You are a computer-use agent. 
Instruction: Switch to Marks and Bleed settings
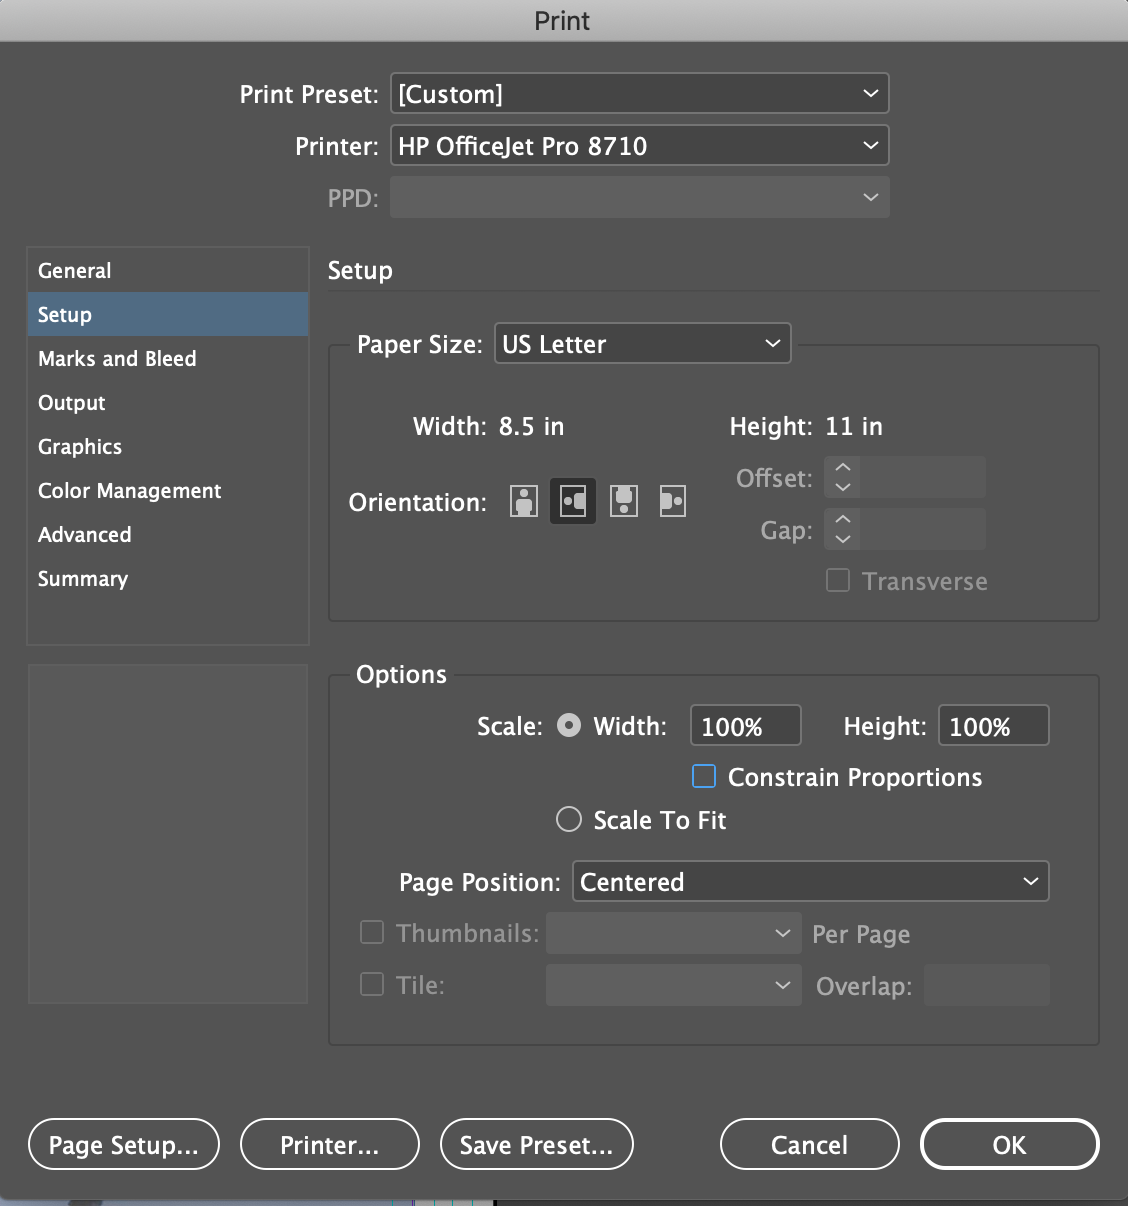tap(117, 358)
